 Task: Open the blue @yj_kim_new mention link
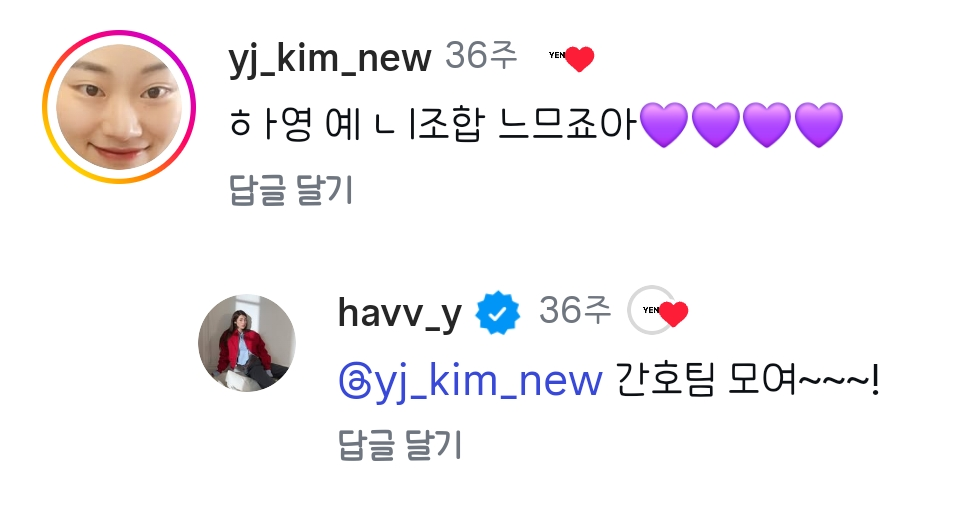(x=470, y=382)
